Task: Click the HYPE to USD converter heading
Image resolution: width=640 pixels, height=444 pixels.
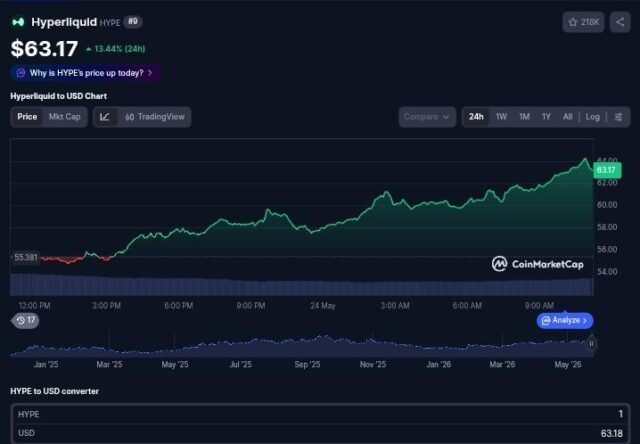Action: [x=54, y=391]
